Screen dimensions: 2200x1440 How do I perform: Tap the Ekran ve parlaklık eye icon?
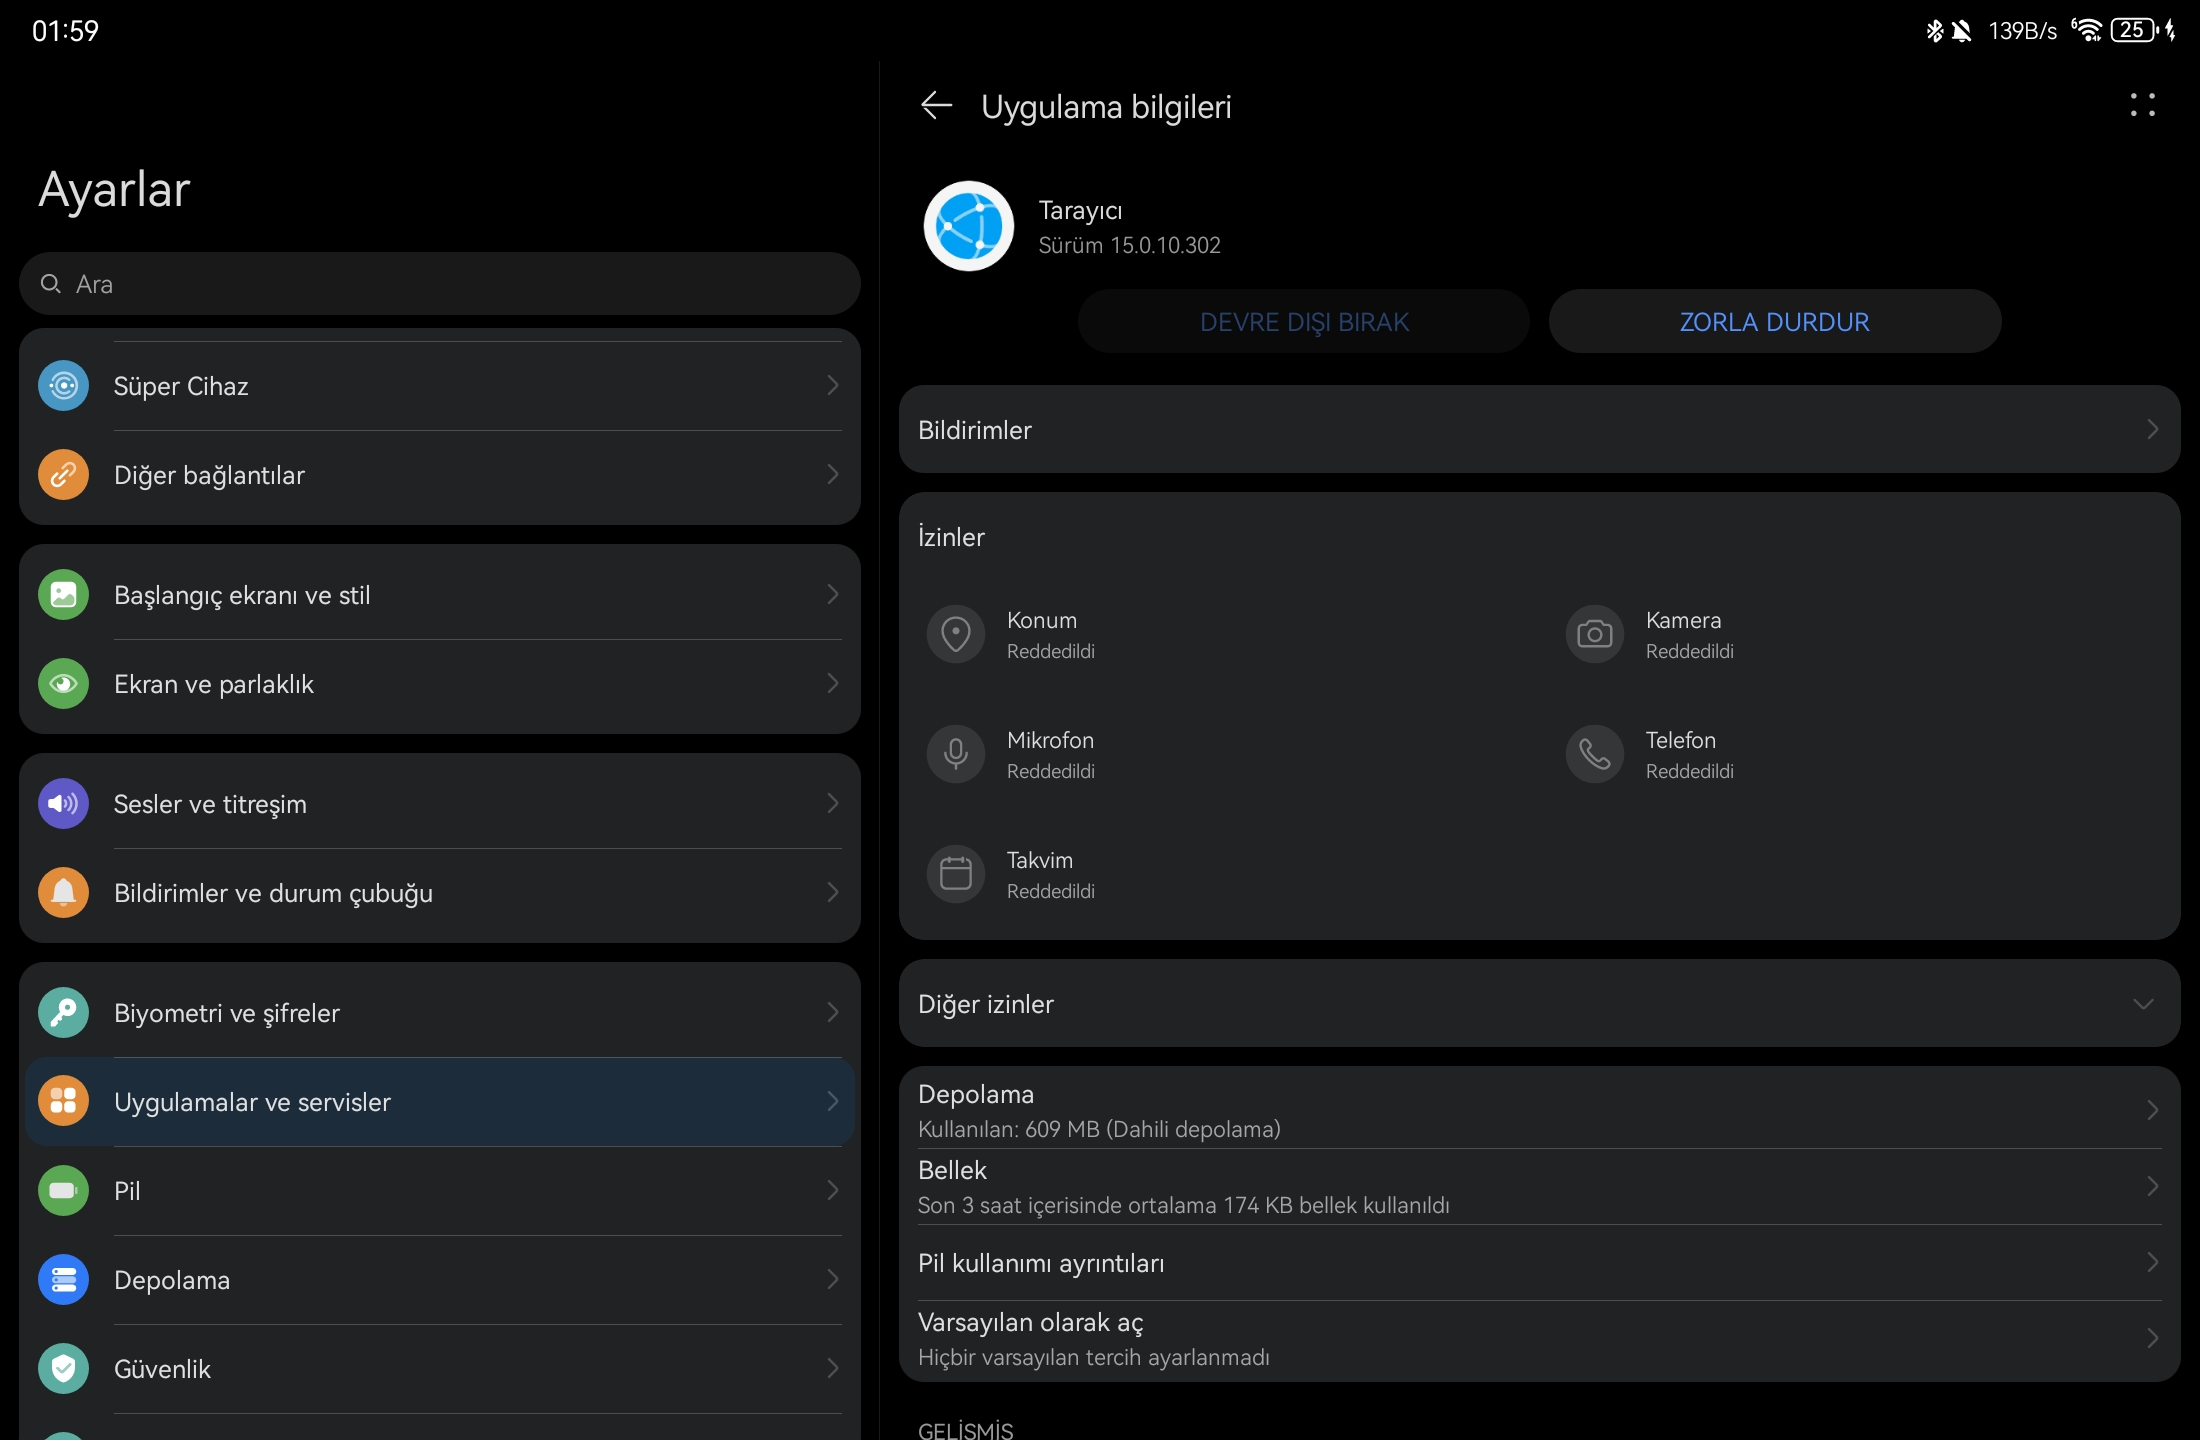pos(63,684)
